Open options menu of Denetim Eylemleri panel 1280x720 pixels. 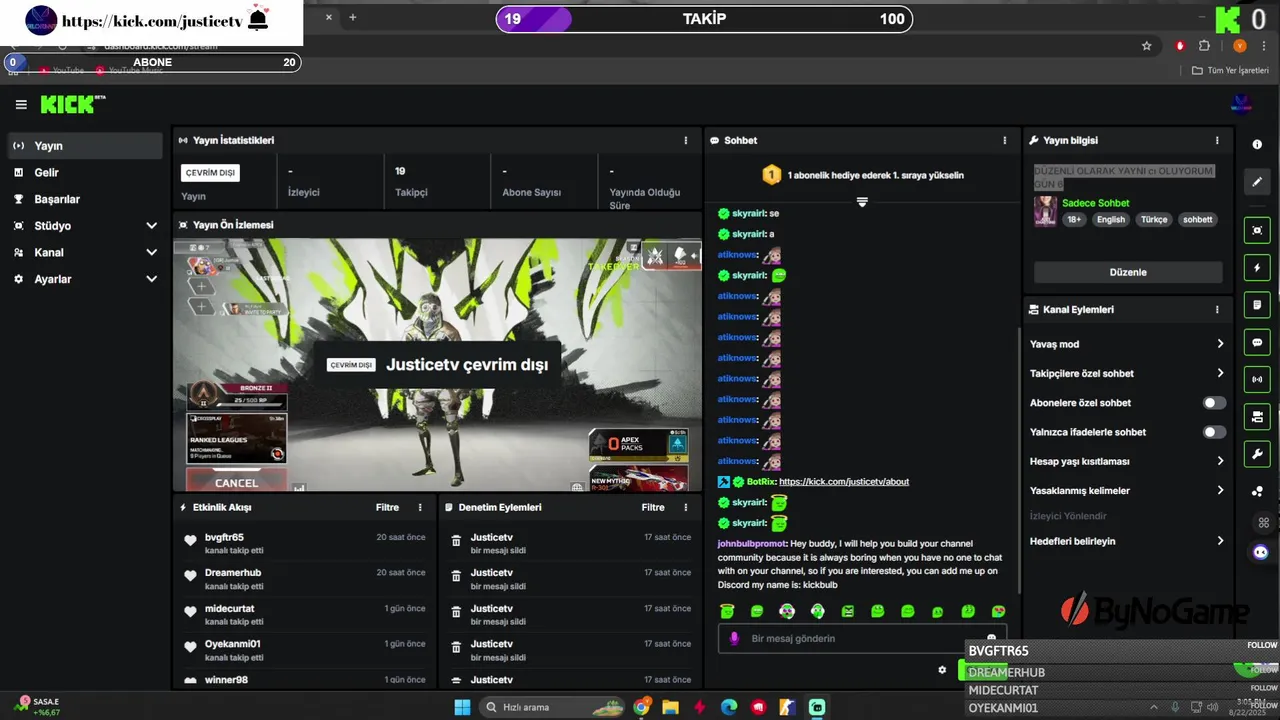tap(686, 508)
